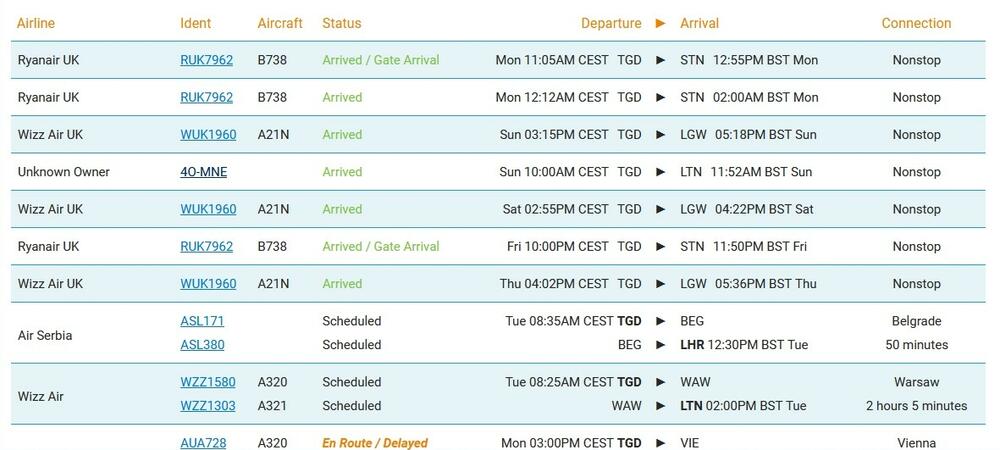Image resolution: width=1000 pixels, height=450 pixels.
Task: Click the arrow icon in the WZZ1303 row
Action: (x=660, y=406)
